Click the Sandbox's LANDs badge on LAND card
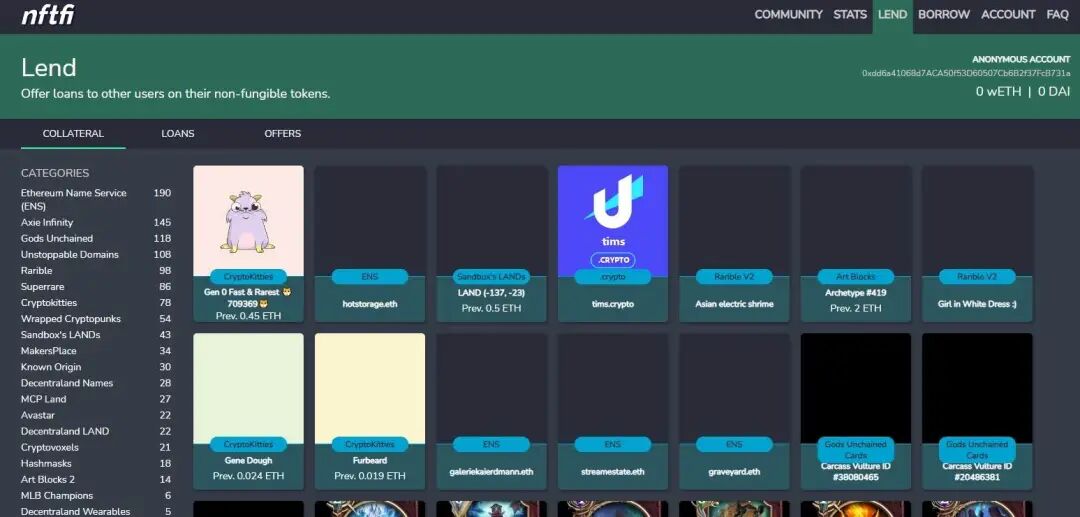1080x517 pixels. 491,277
